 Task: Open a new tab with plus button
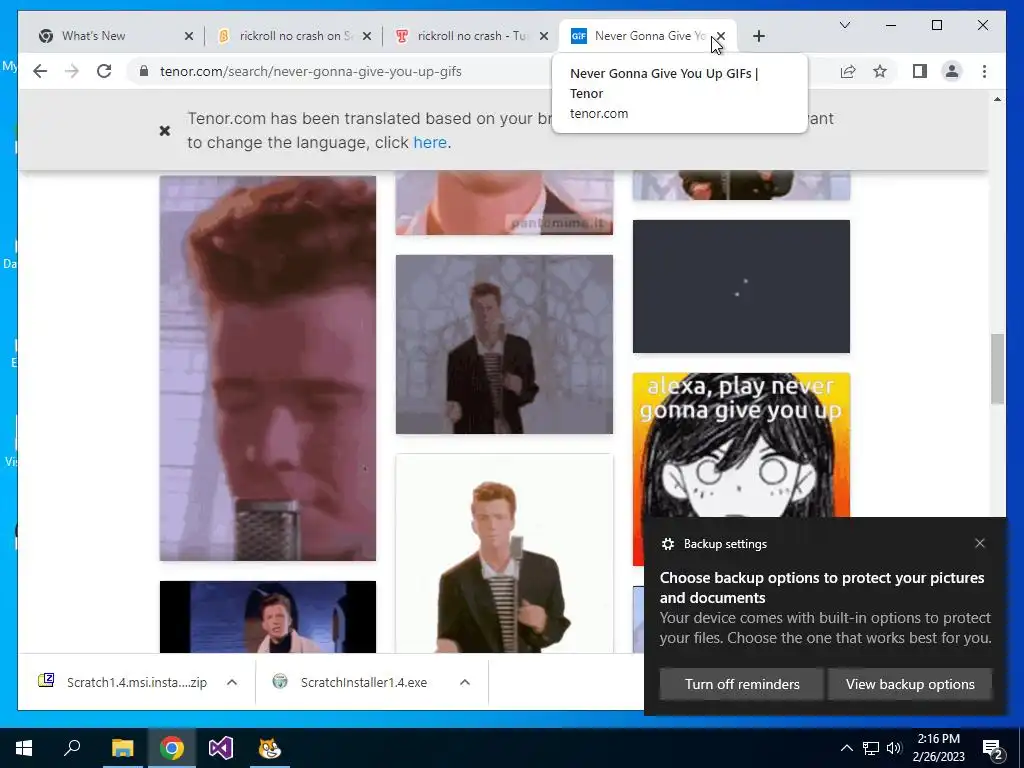tap(758, 36)
